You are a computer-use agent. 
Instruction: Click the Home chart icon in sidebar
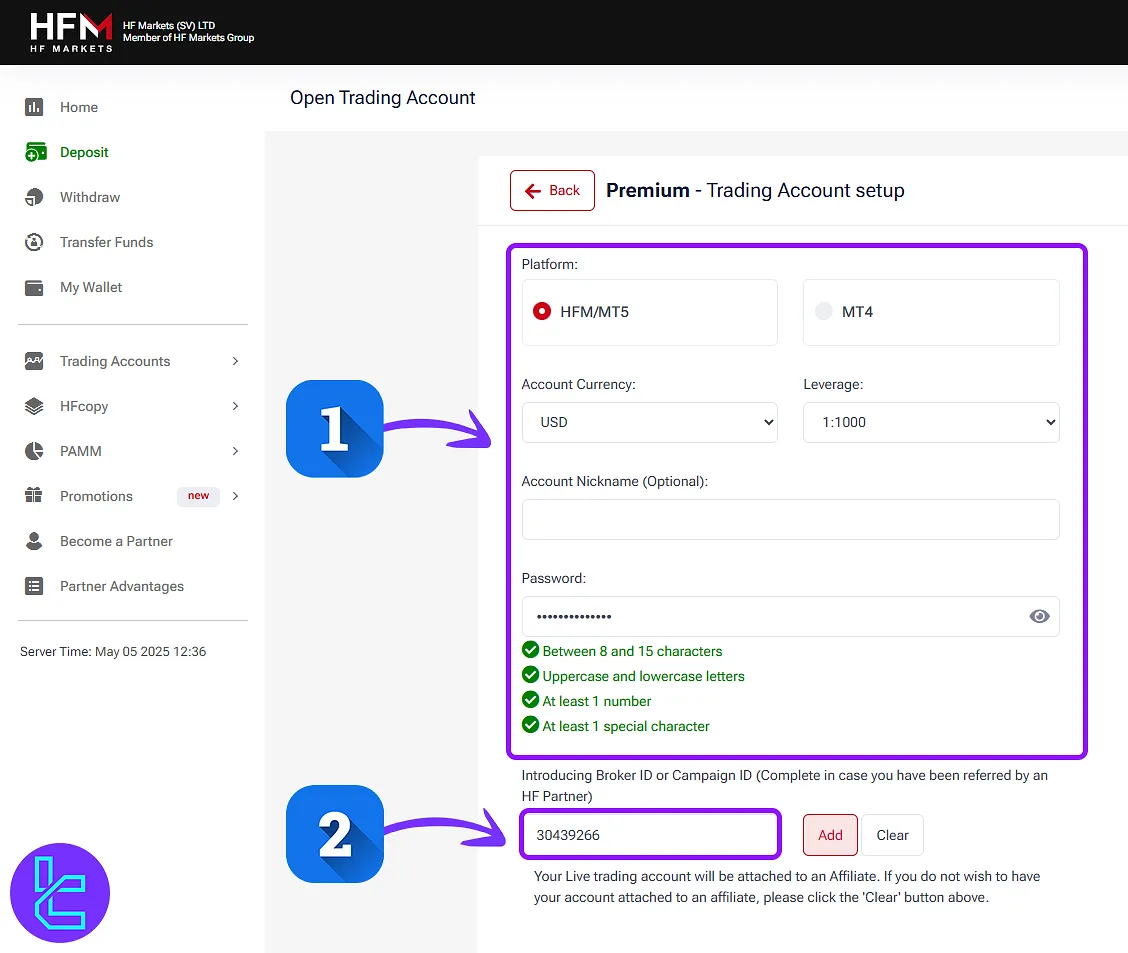pos(34,107)
